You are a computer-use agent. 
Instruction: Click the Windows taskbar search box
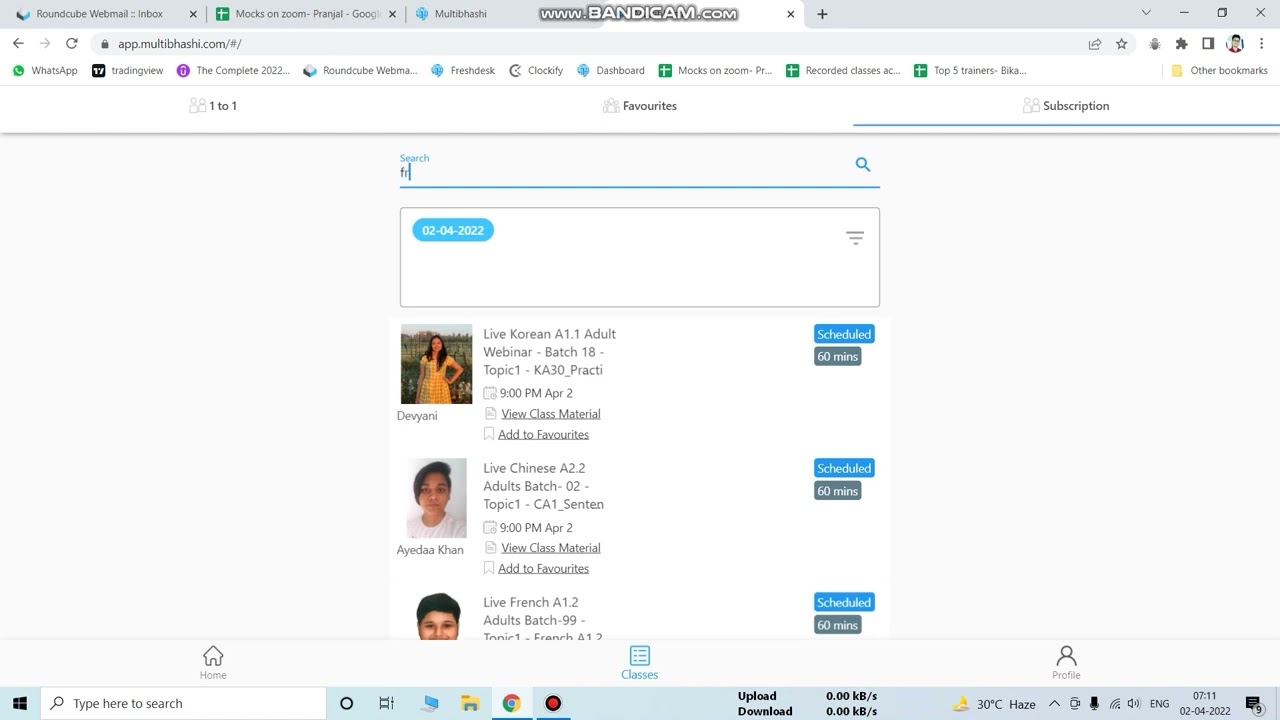(x=184, y=703)
